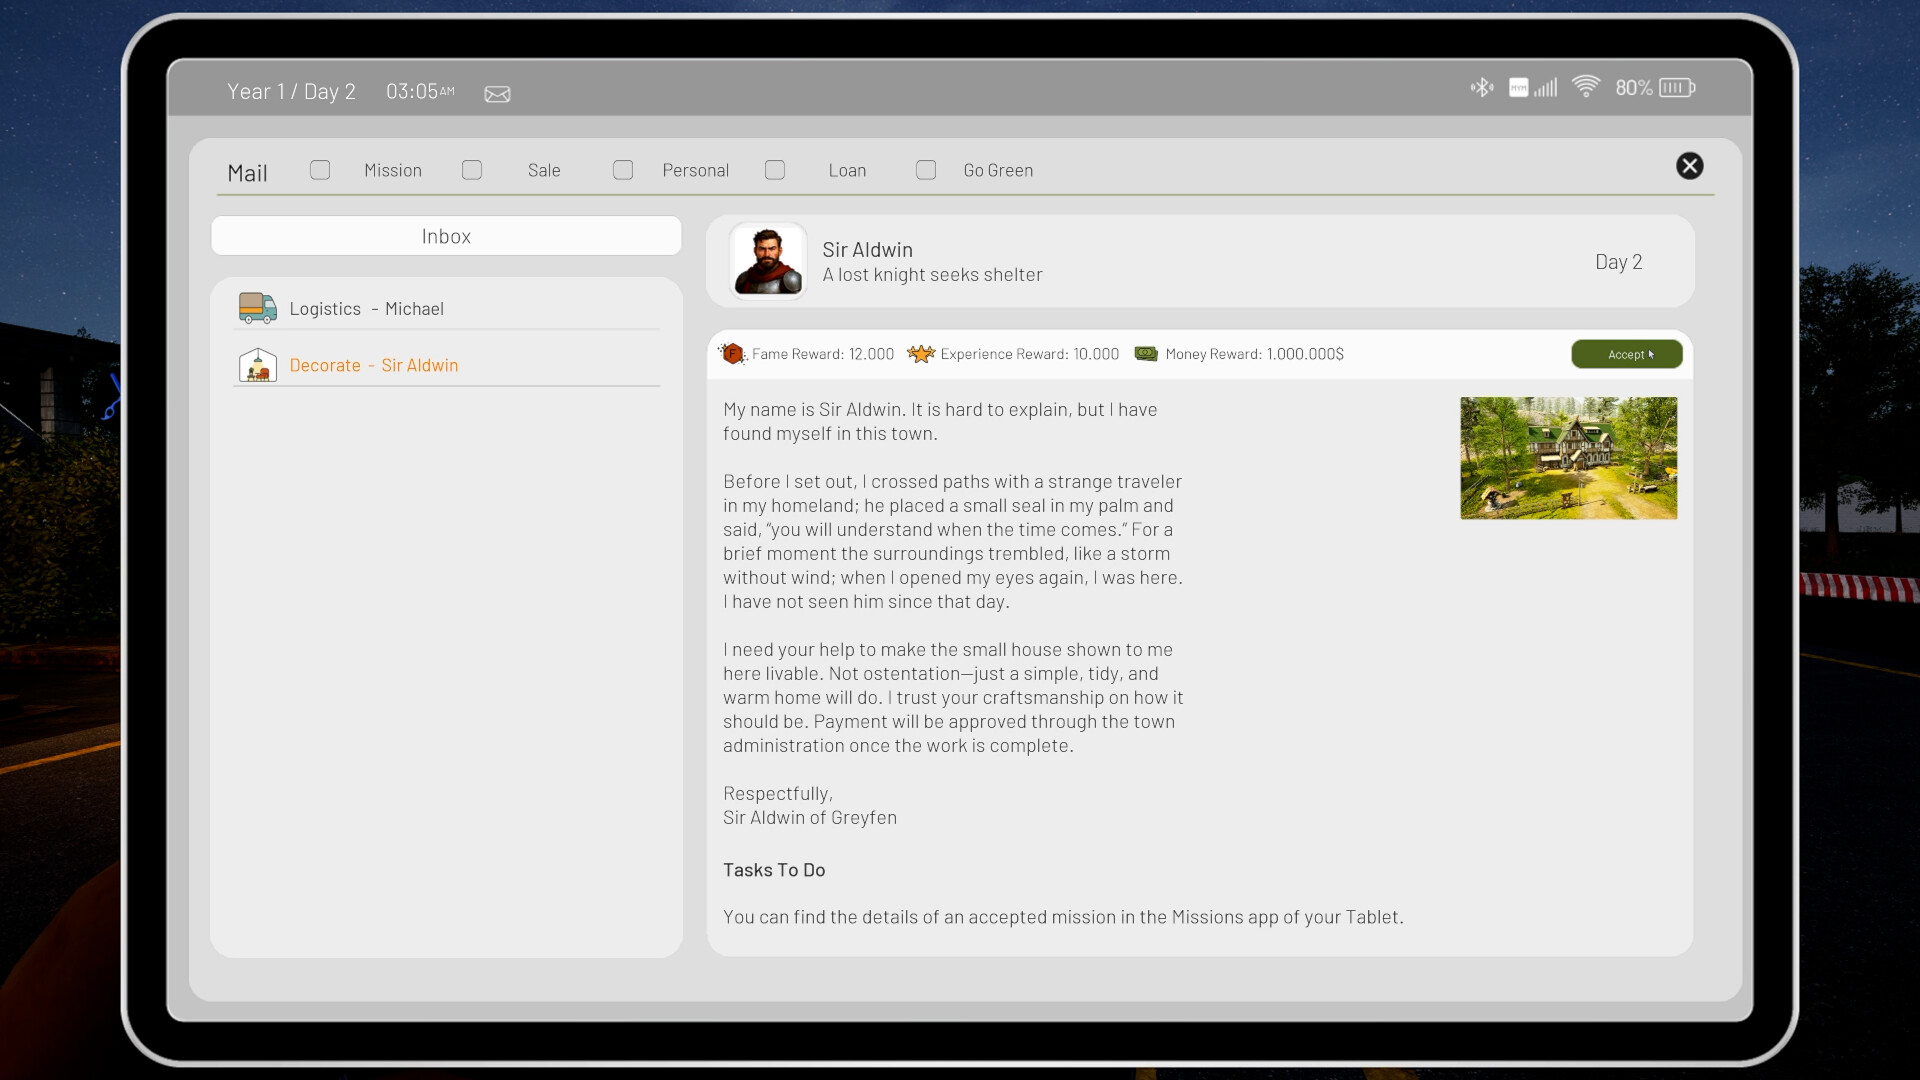The image size is (1920, 1080).
Task: Click the decorate icon on Sir Aldwin's mail
Action: [257, 365]
